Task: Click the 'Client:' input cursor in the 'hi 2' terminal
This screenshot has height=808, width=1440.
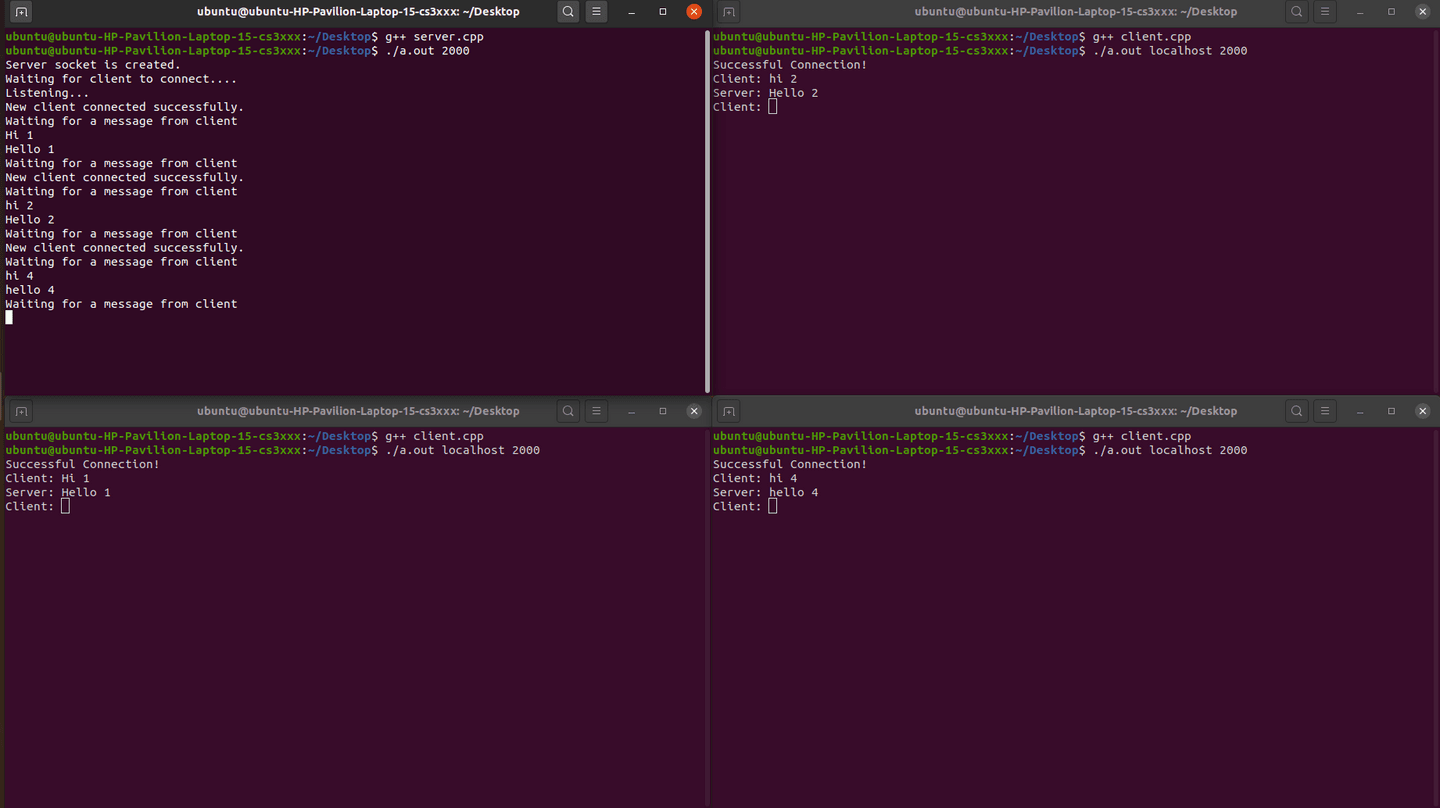Action: coord(773,107)
